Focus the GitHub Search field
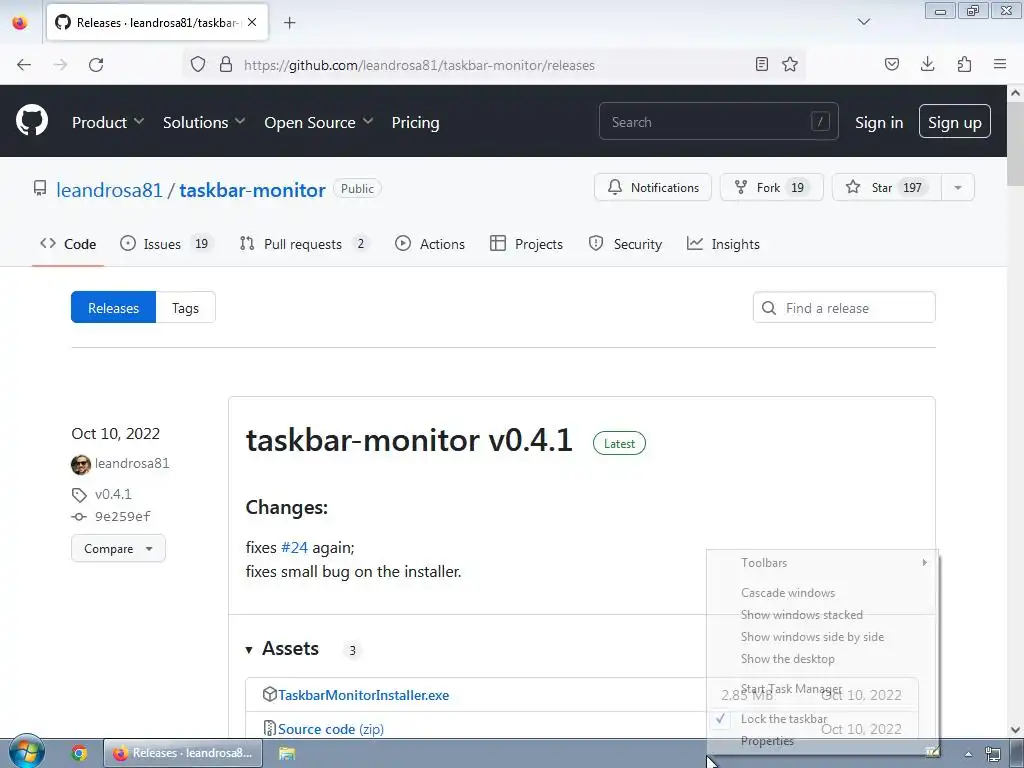Image resolution: width=1024 pixels, height=768 pixels. click(x=718, y=121)
